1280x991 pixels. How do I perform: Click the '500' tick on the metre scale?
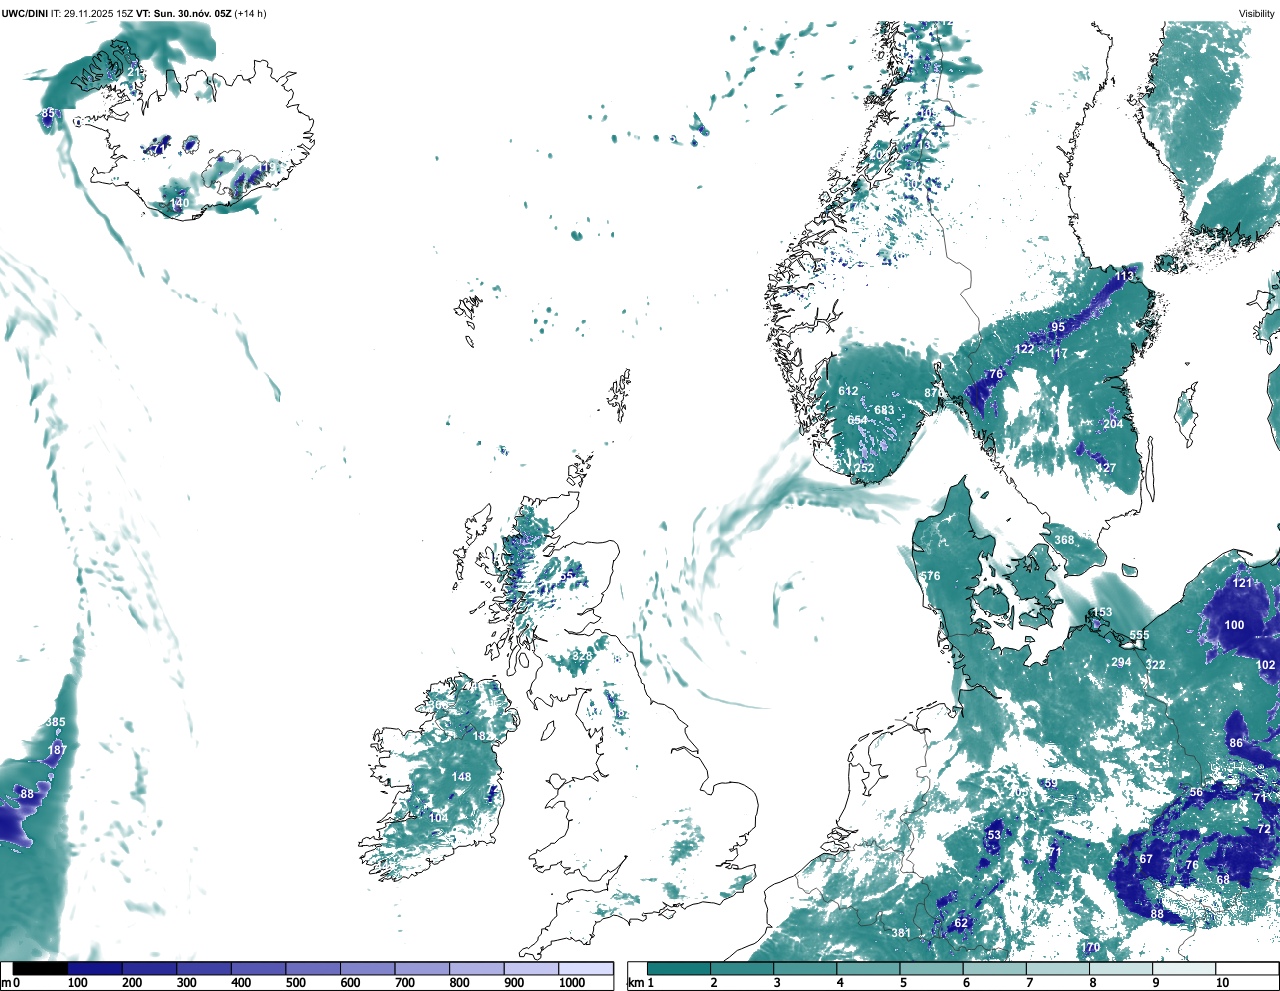pyautogui.click(x=295, y=983)
